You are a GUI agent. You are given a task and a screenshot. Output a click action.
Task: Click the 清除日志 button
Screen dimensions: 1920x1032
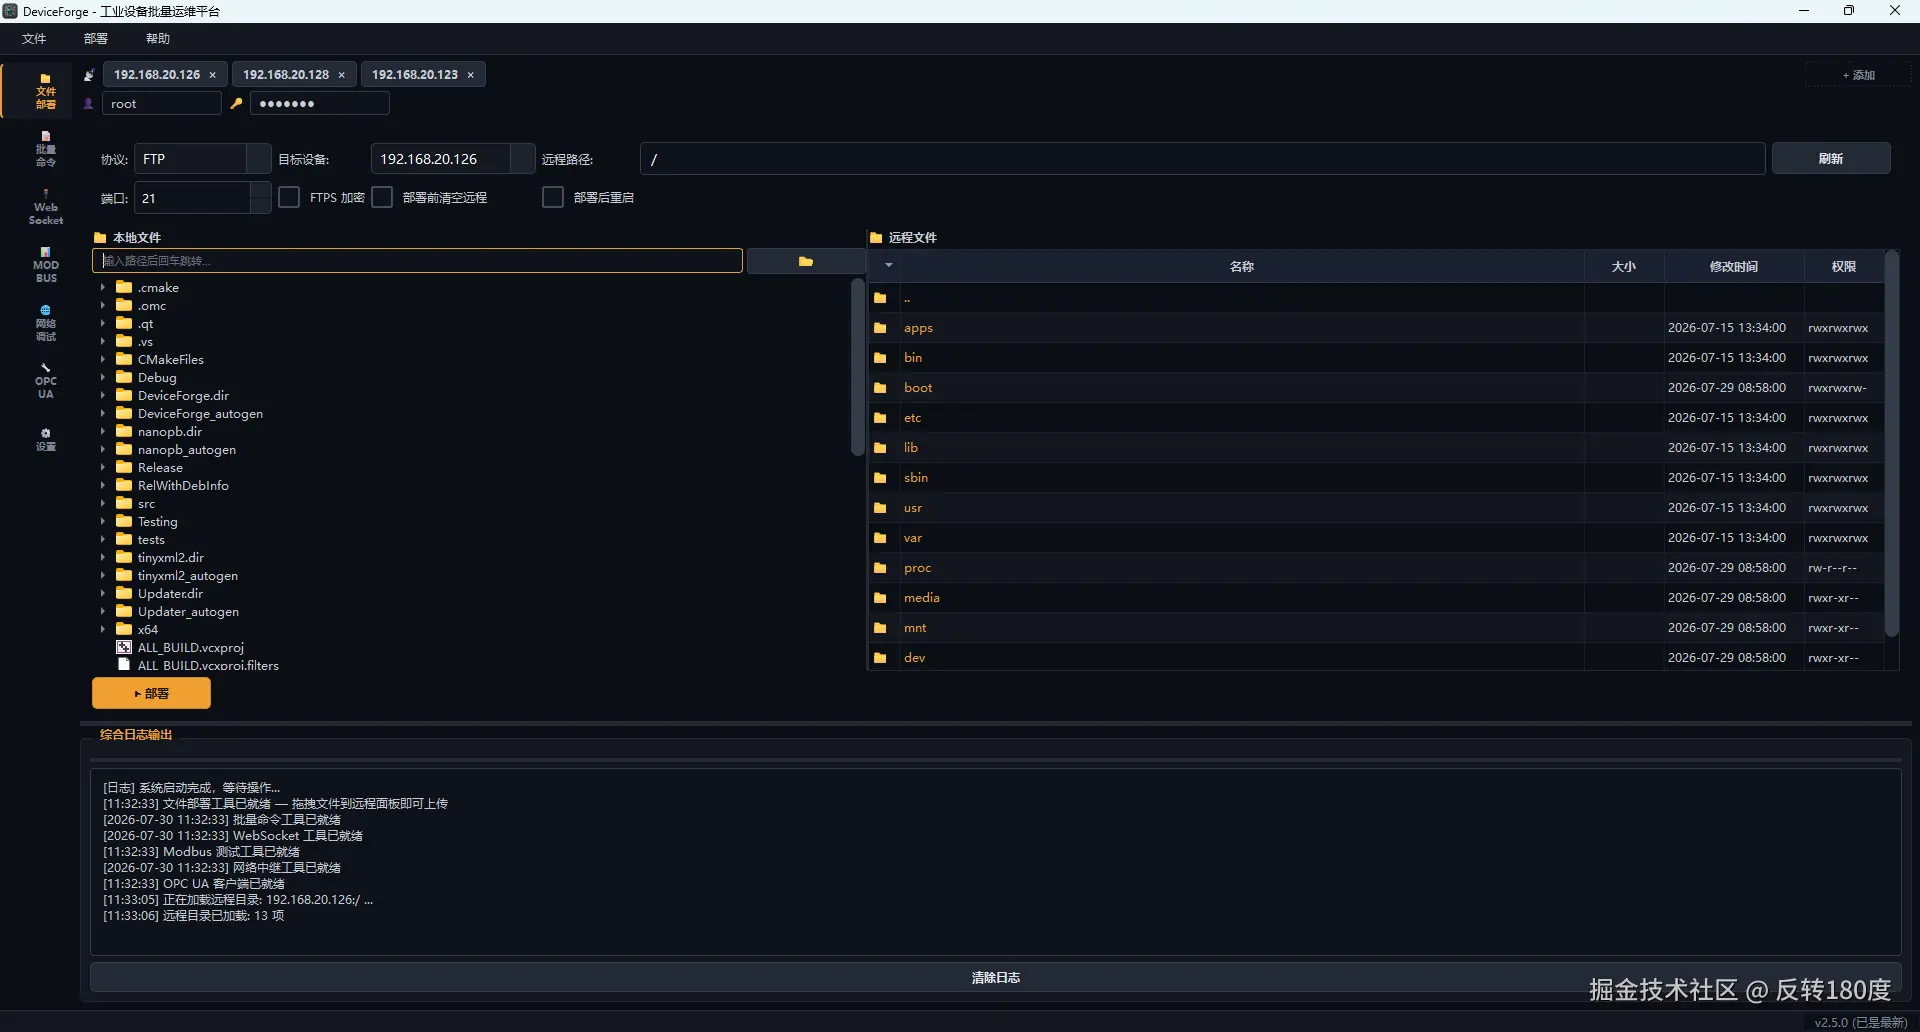tap(995, 978)
